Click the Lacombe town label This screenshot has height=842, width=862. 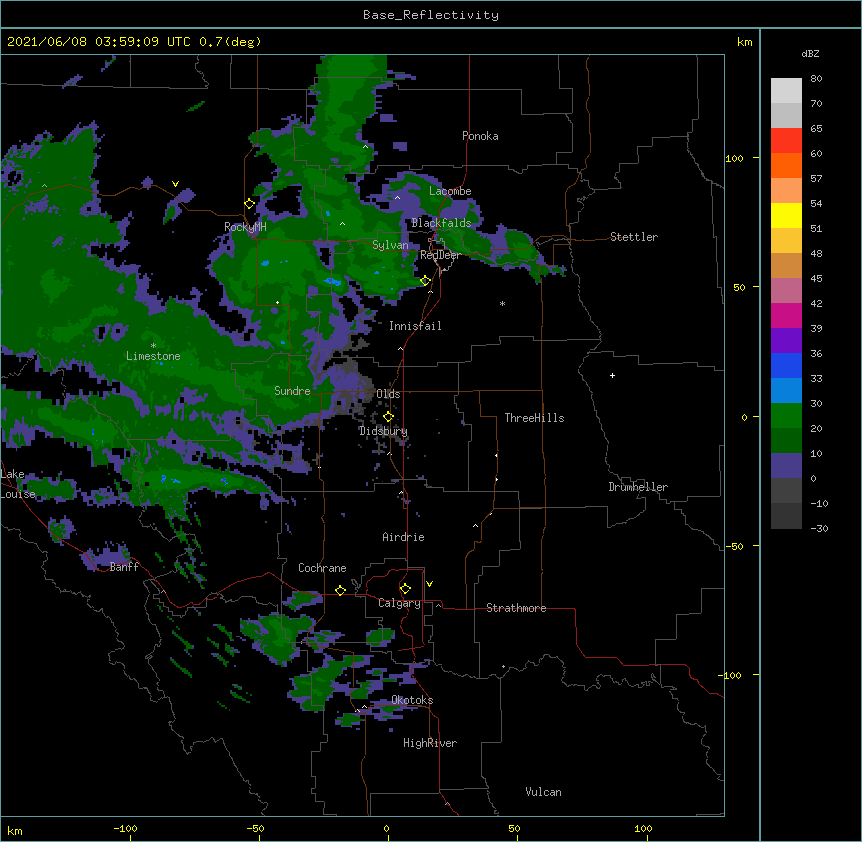pos(450,191)
